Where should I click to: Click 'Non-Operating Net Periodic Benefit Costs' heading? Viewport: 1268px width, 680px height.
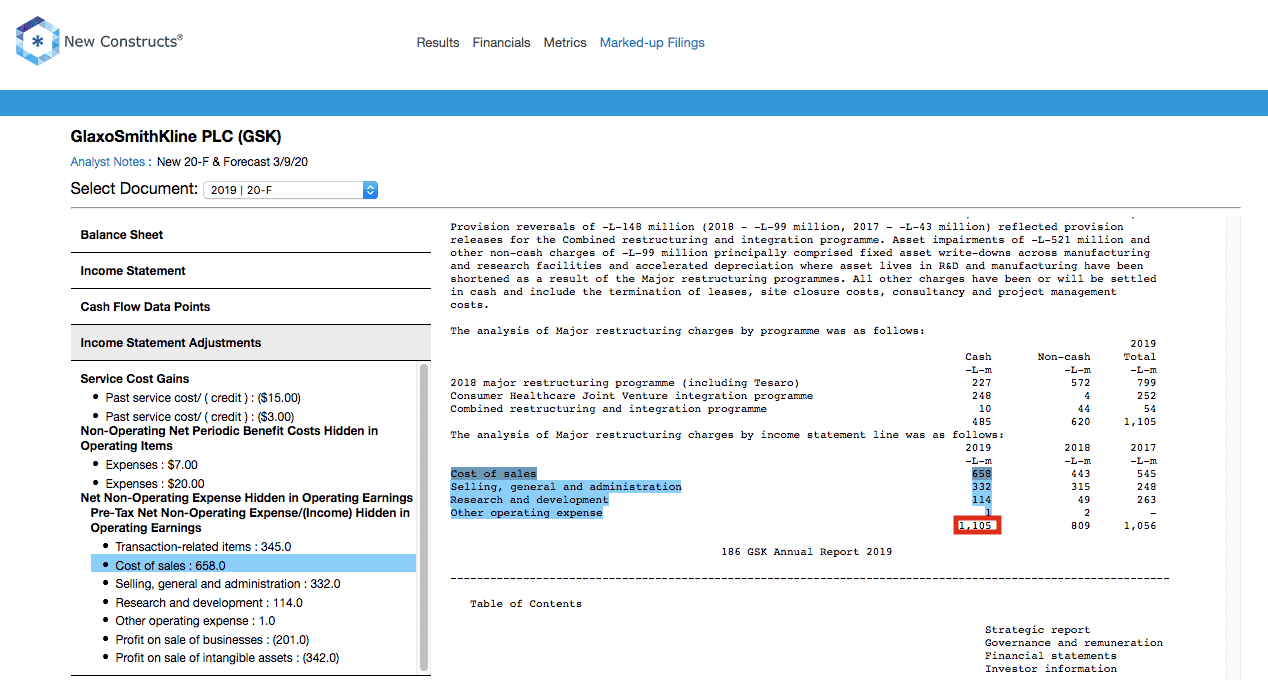coord(229,438)
